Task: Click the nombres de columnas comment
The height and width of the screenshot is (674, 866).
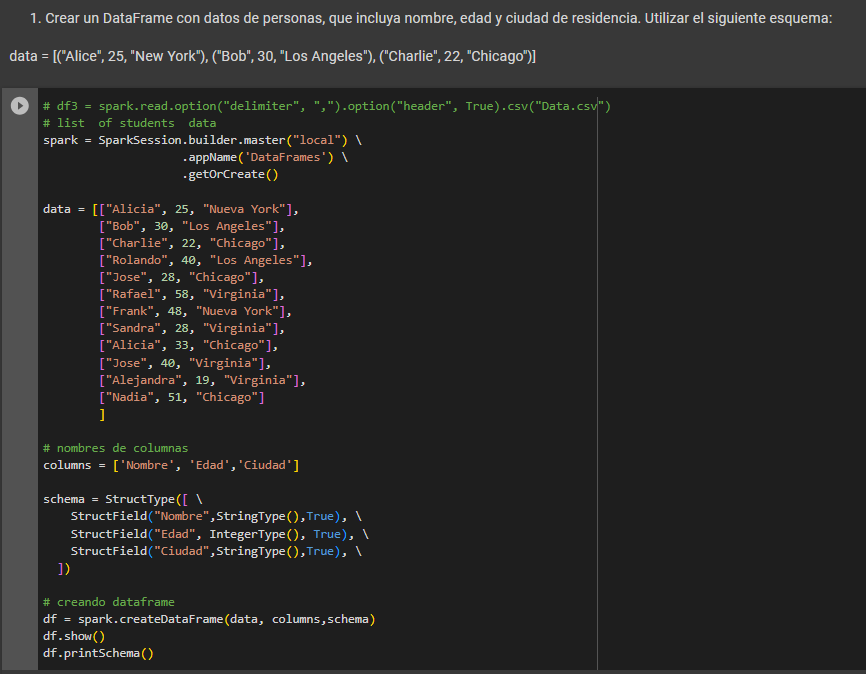Action: click(124, 447)
